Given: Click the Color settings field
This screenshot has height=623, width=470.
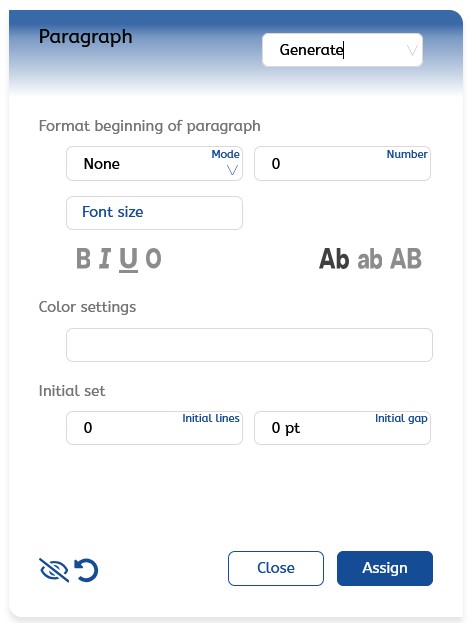Looking at the screenshot, I should click(x=250, y=345).
